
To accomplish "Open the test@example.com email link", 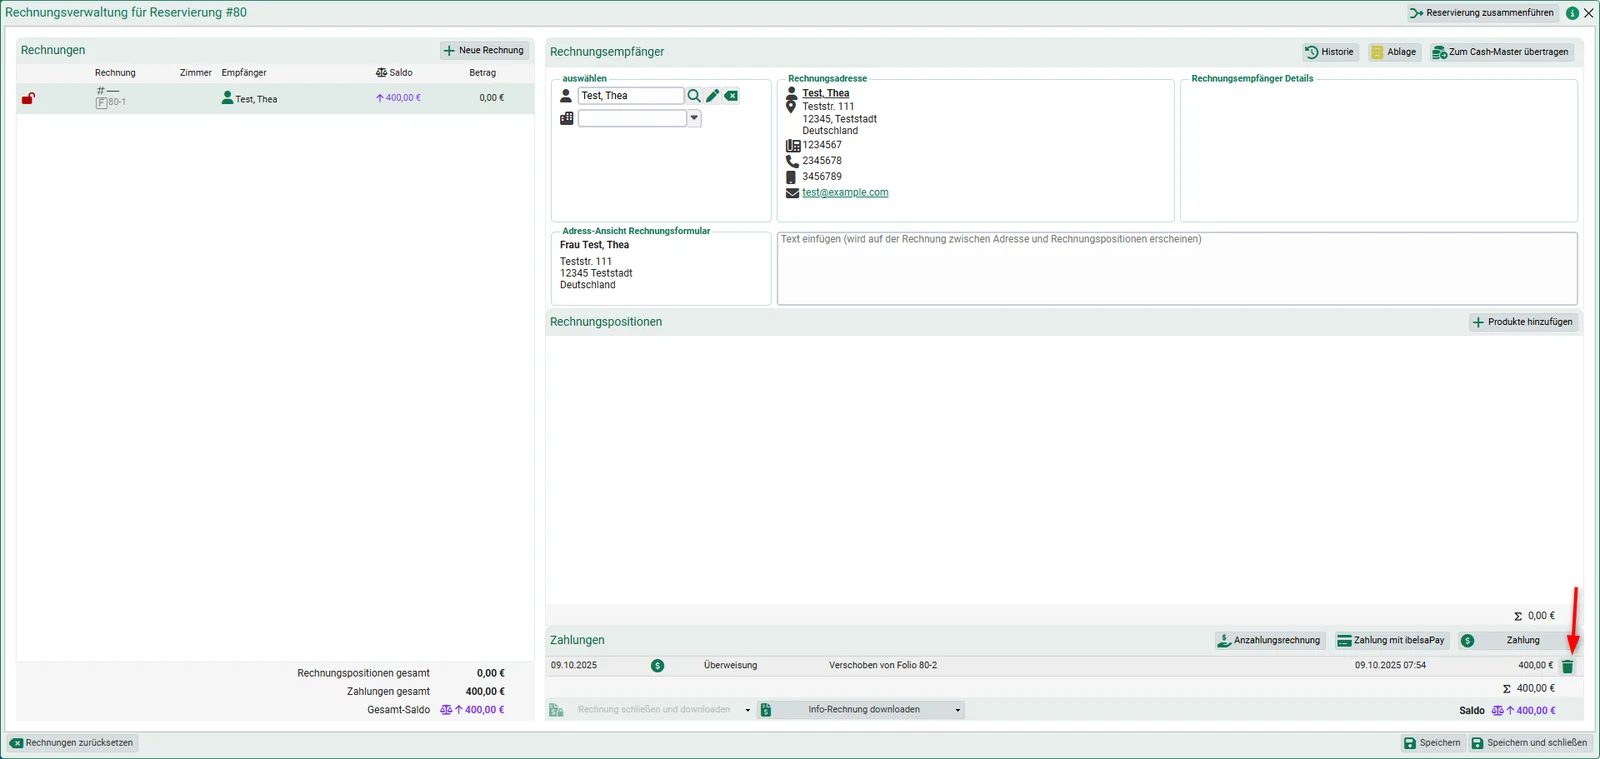I will 845,193.
